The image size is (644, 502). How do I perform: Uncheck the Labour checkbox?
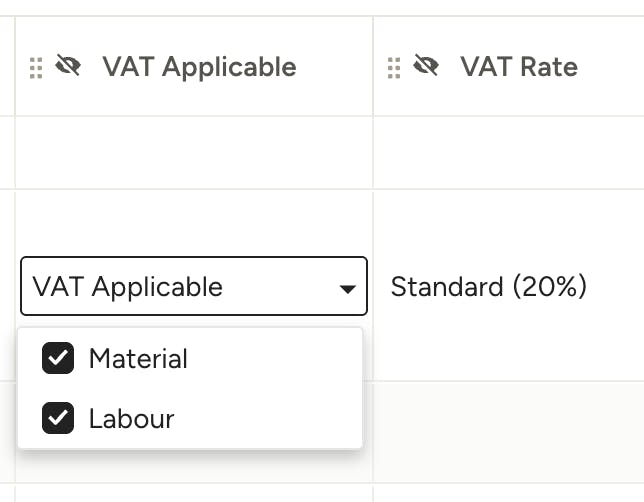coord(58,418)
